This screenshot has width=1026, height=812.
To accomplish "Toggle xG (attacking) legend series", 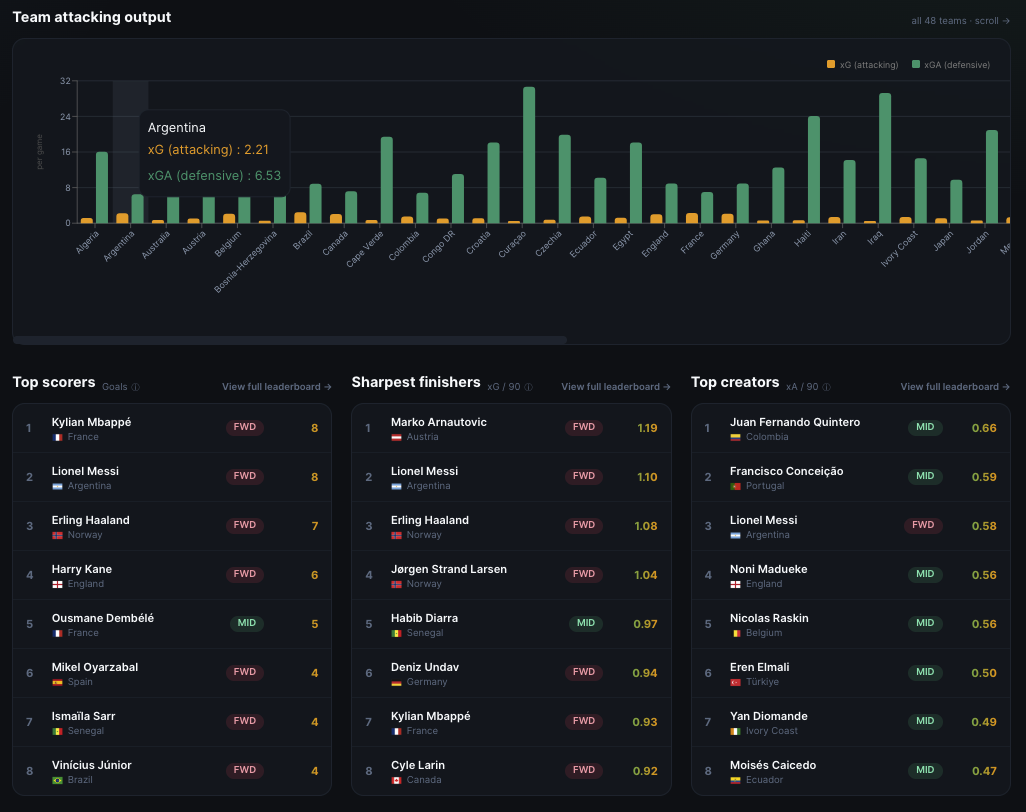I will pyautogui.click(x=862, y=65).
